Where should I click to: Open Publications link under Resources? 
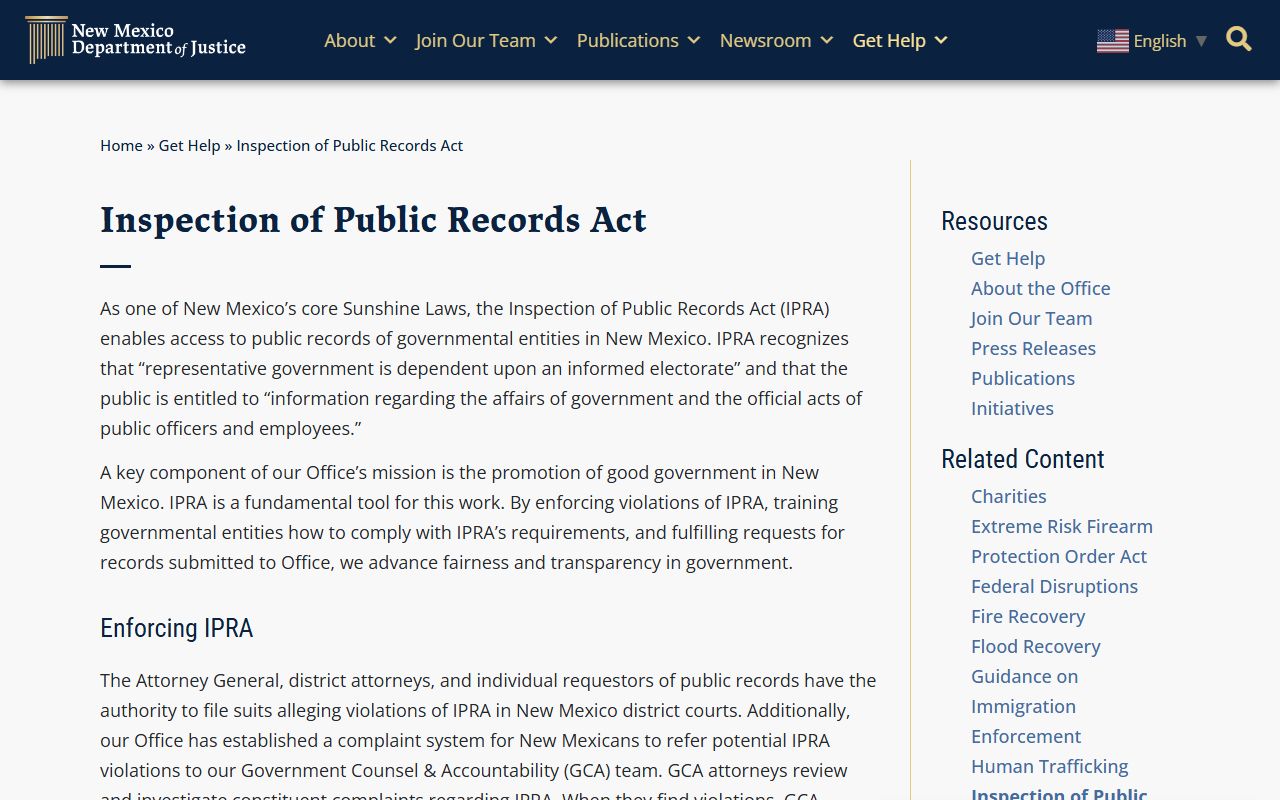(1023, 378)
